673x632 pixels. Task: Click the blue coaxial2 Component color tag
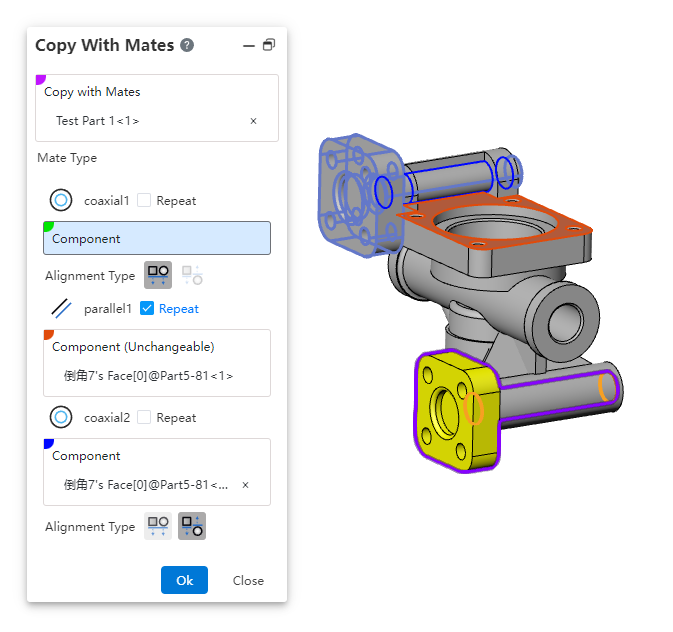(x=48, y=443)
